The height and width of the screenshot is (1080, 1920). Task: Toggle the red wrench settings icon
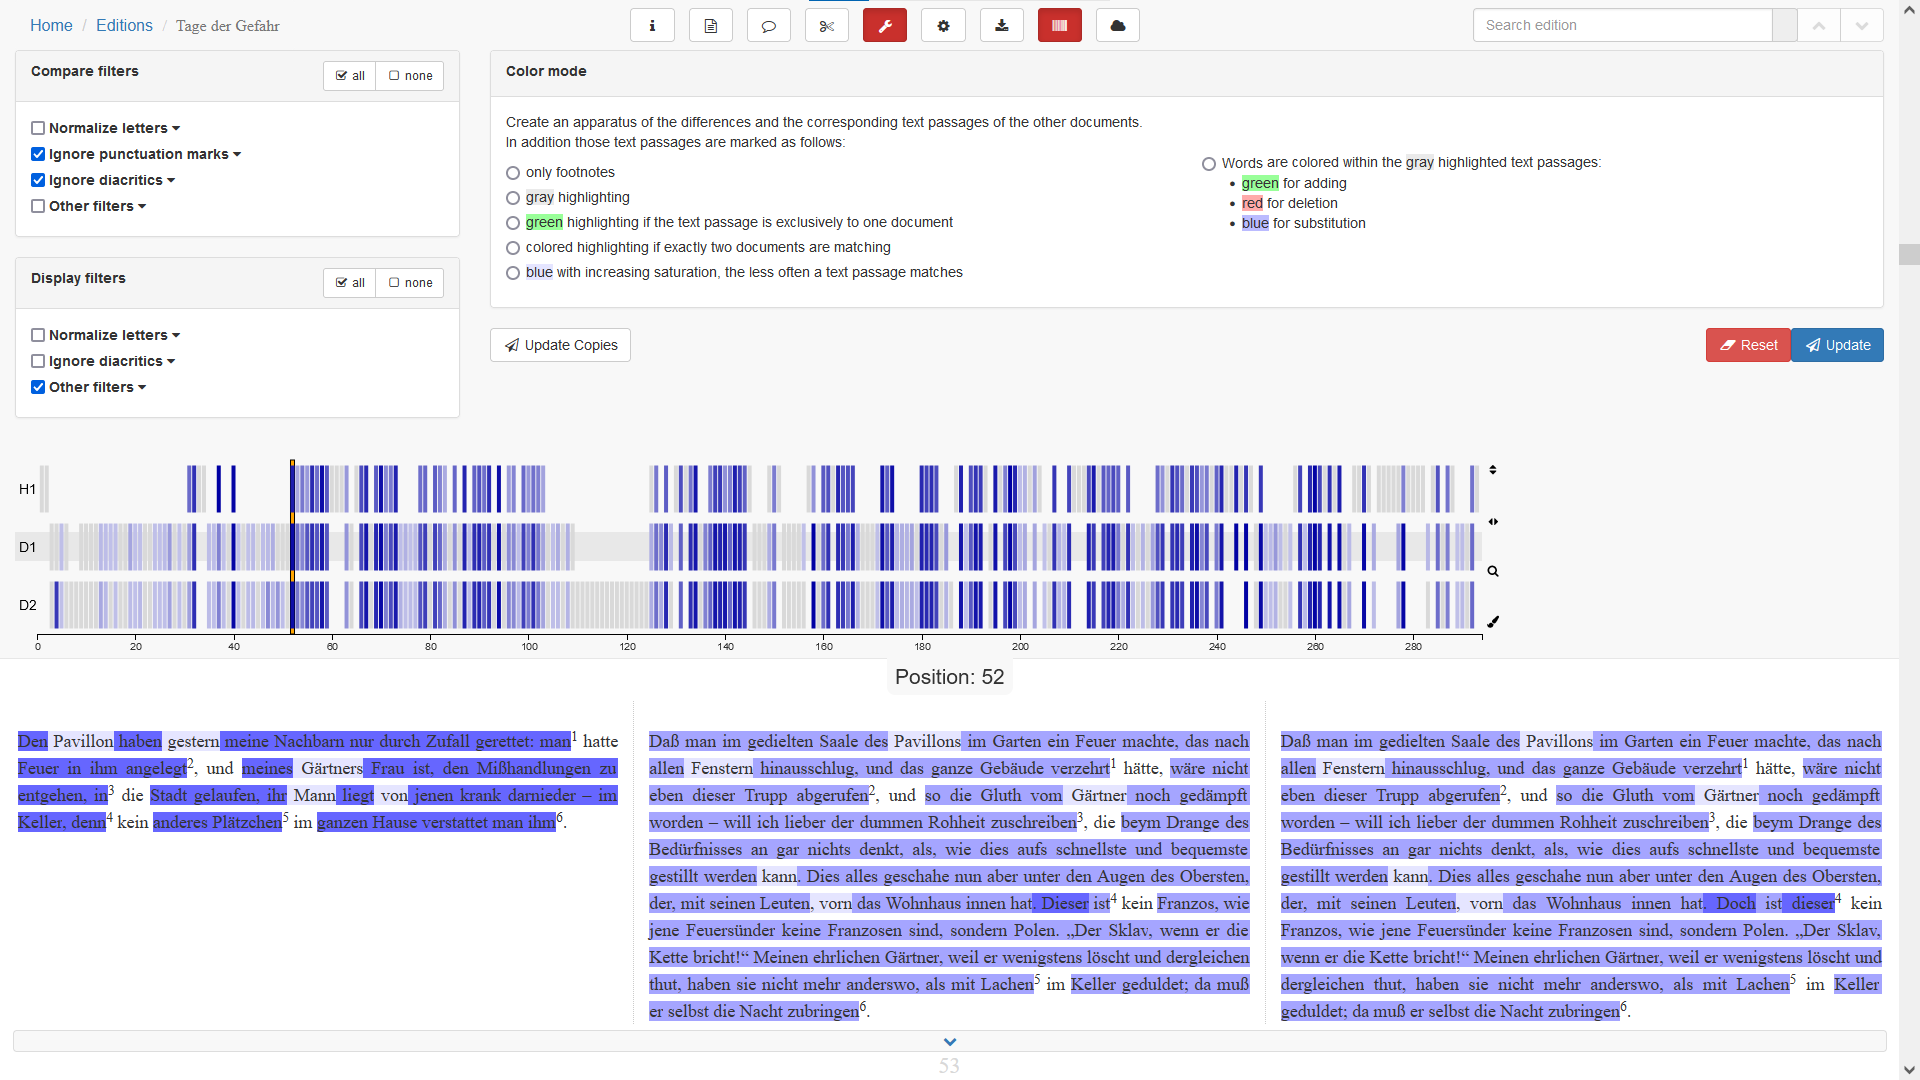(884, 26)
